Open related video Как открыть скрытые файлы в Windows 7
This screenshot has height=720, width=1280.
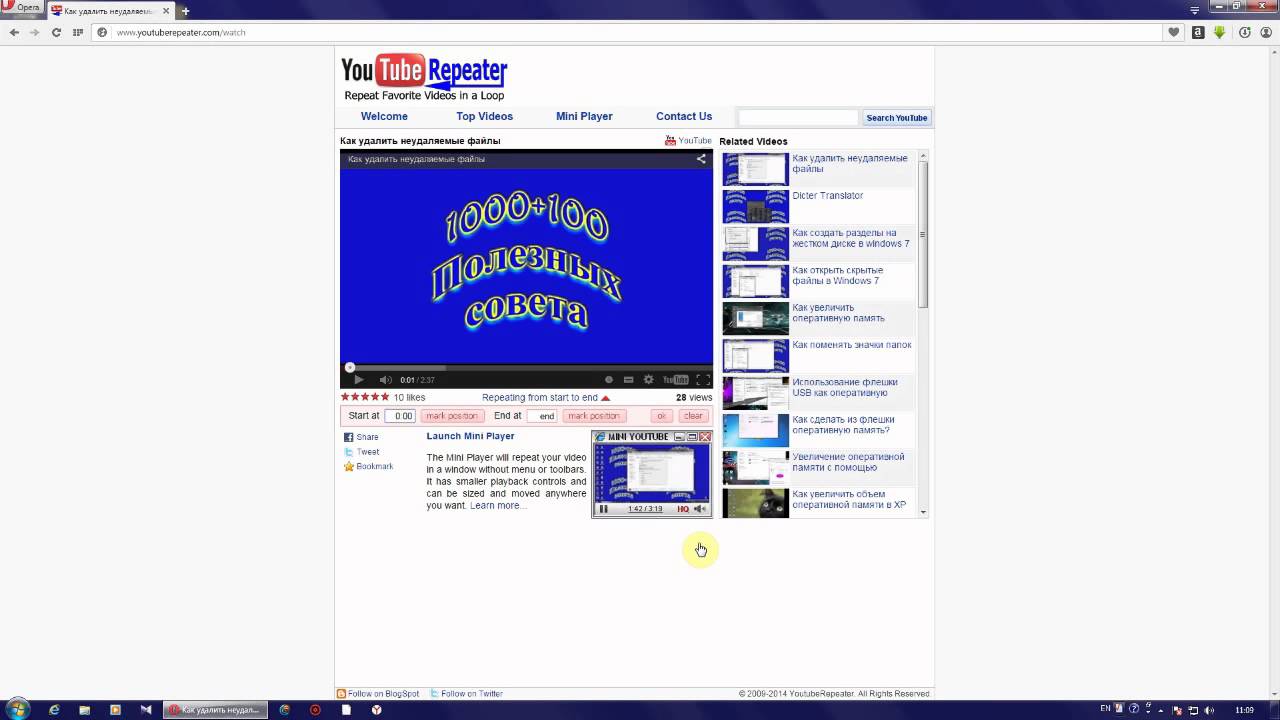click(837, 276)
